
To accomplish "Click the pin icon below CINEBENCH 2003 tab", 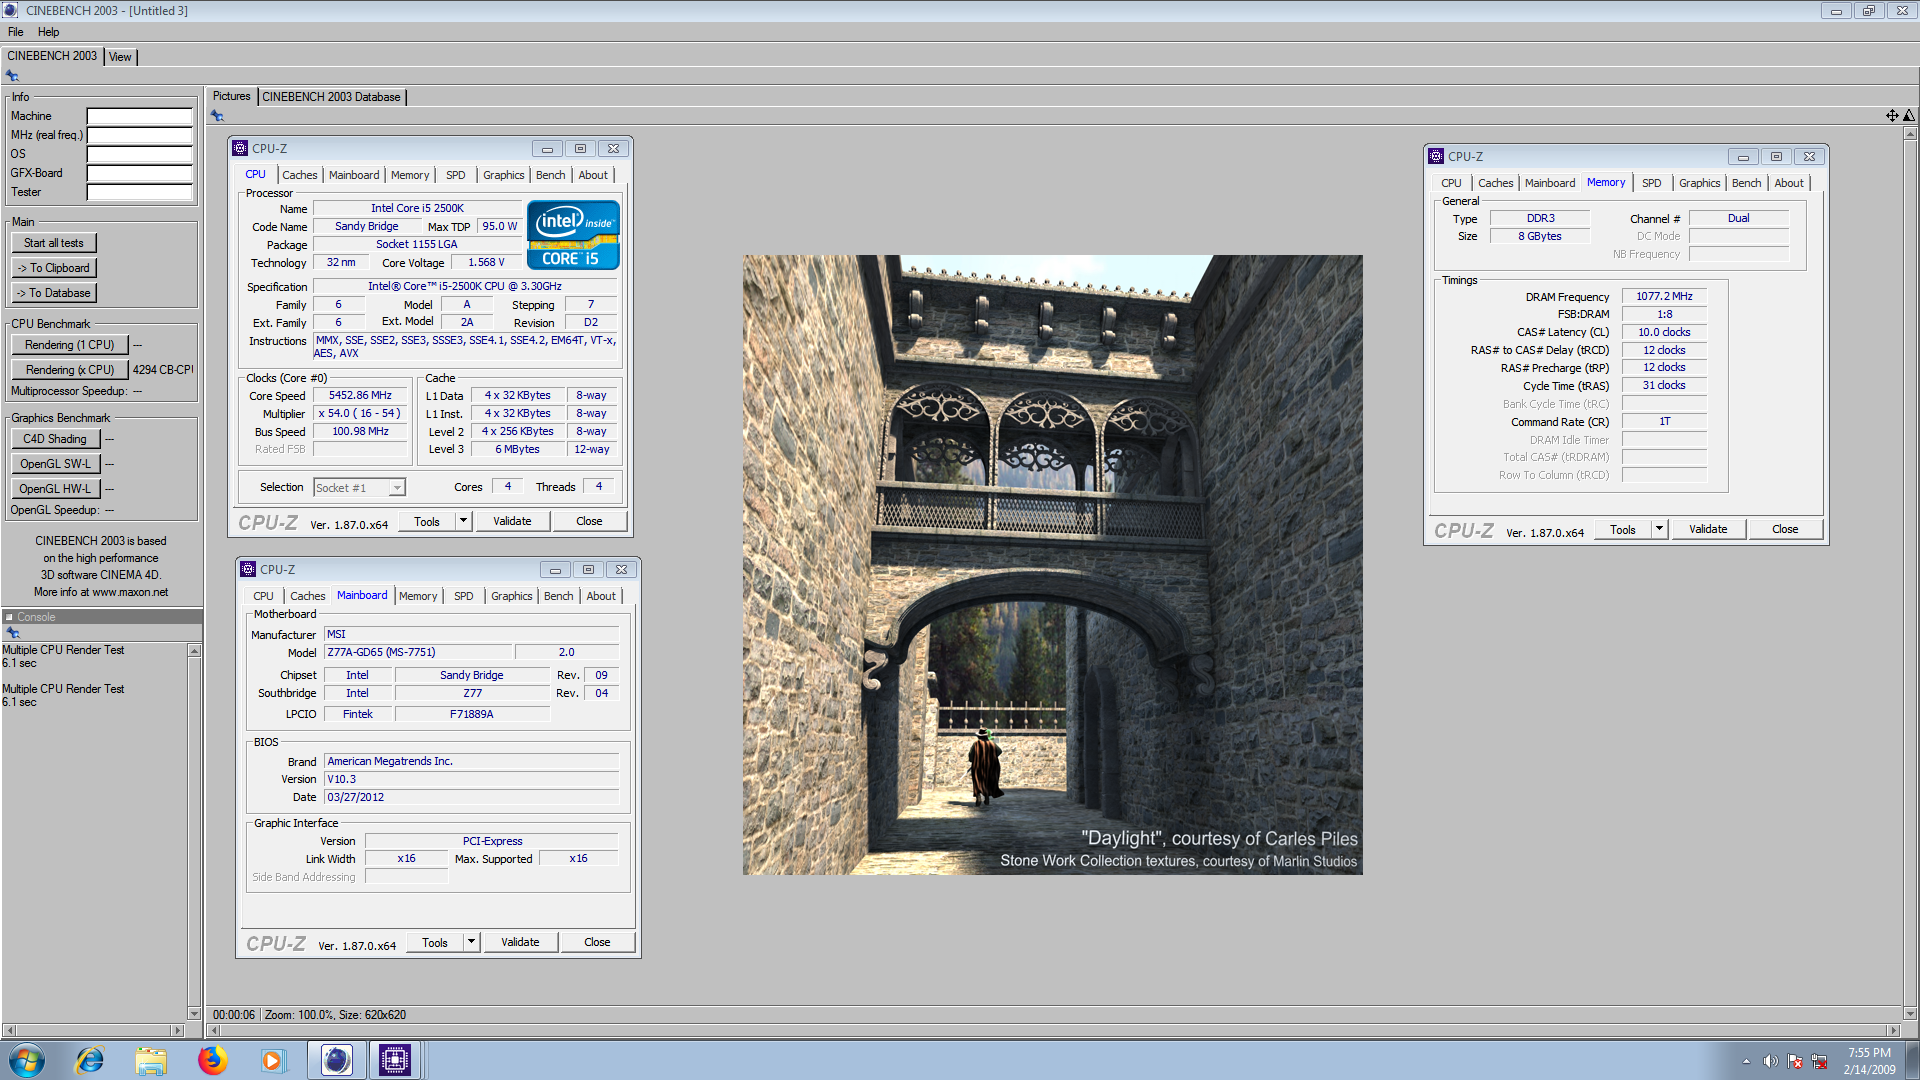I will click(x=12, y=76).
